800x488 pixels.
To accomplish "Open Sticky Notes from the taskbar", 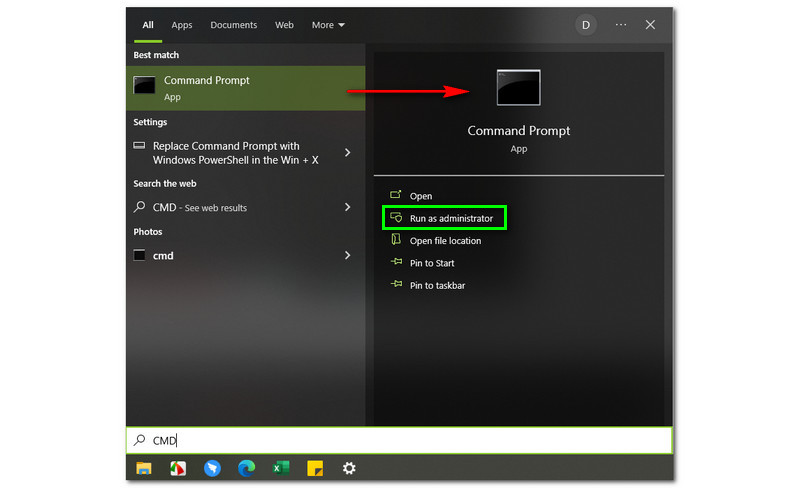I will 315,468.
